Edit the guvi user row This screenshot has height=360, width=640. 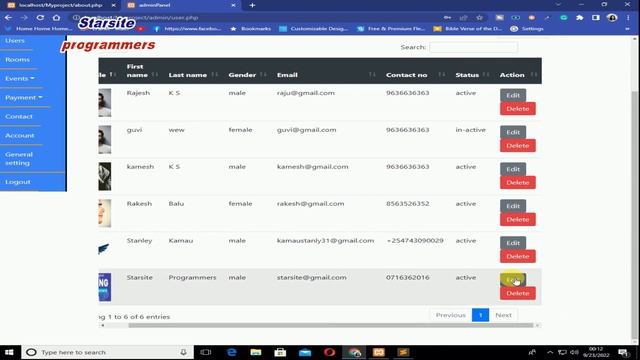coord(513,132)
